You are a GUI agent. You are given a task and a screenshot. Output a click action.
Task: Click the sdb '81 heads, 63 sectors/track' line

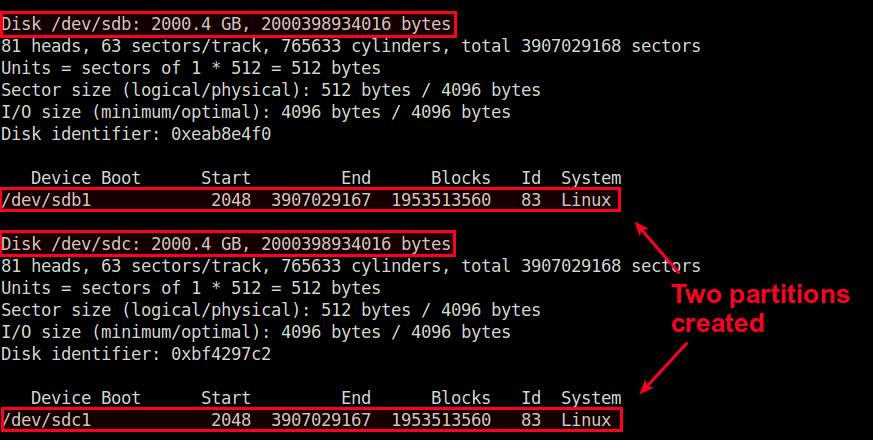(351, 46)
